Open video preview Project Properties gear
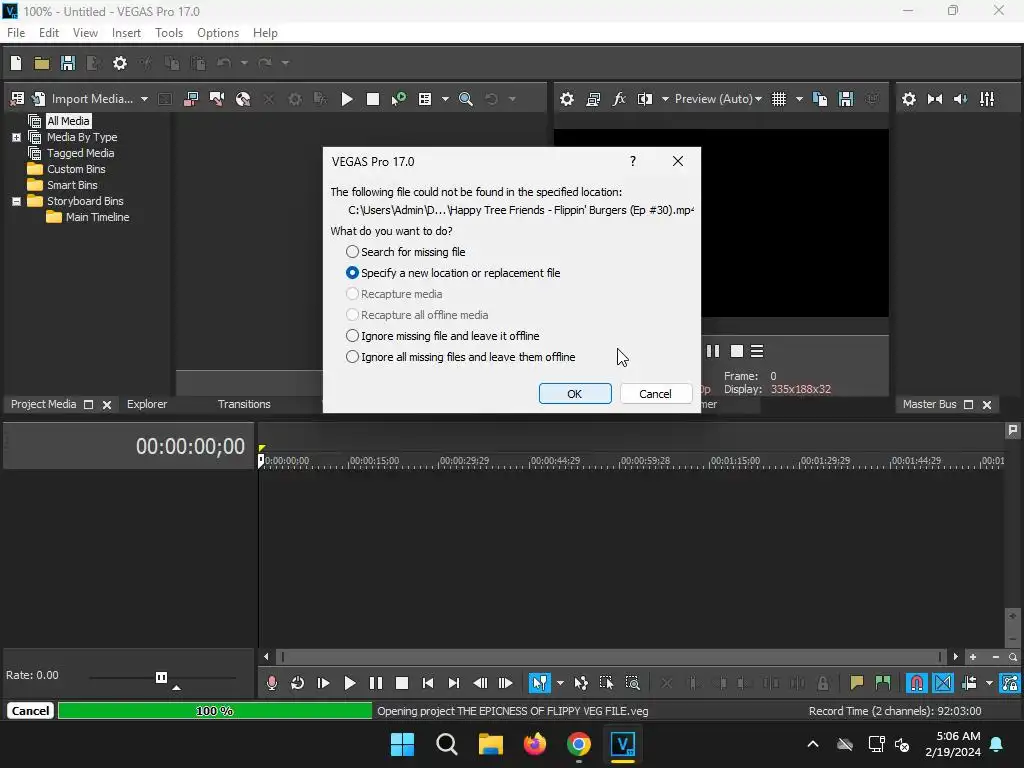1024x768 pixels. coord(567,99)
